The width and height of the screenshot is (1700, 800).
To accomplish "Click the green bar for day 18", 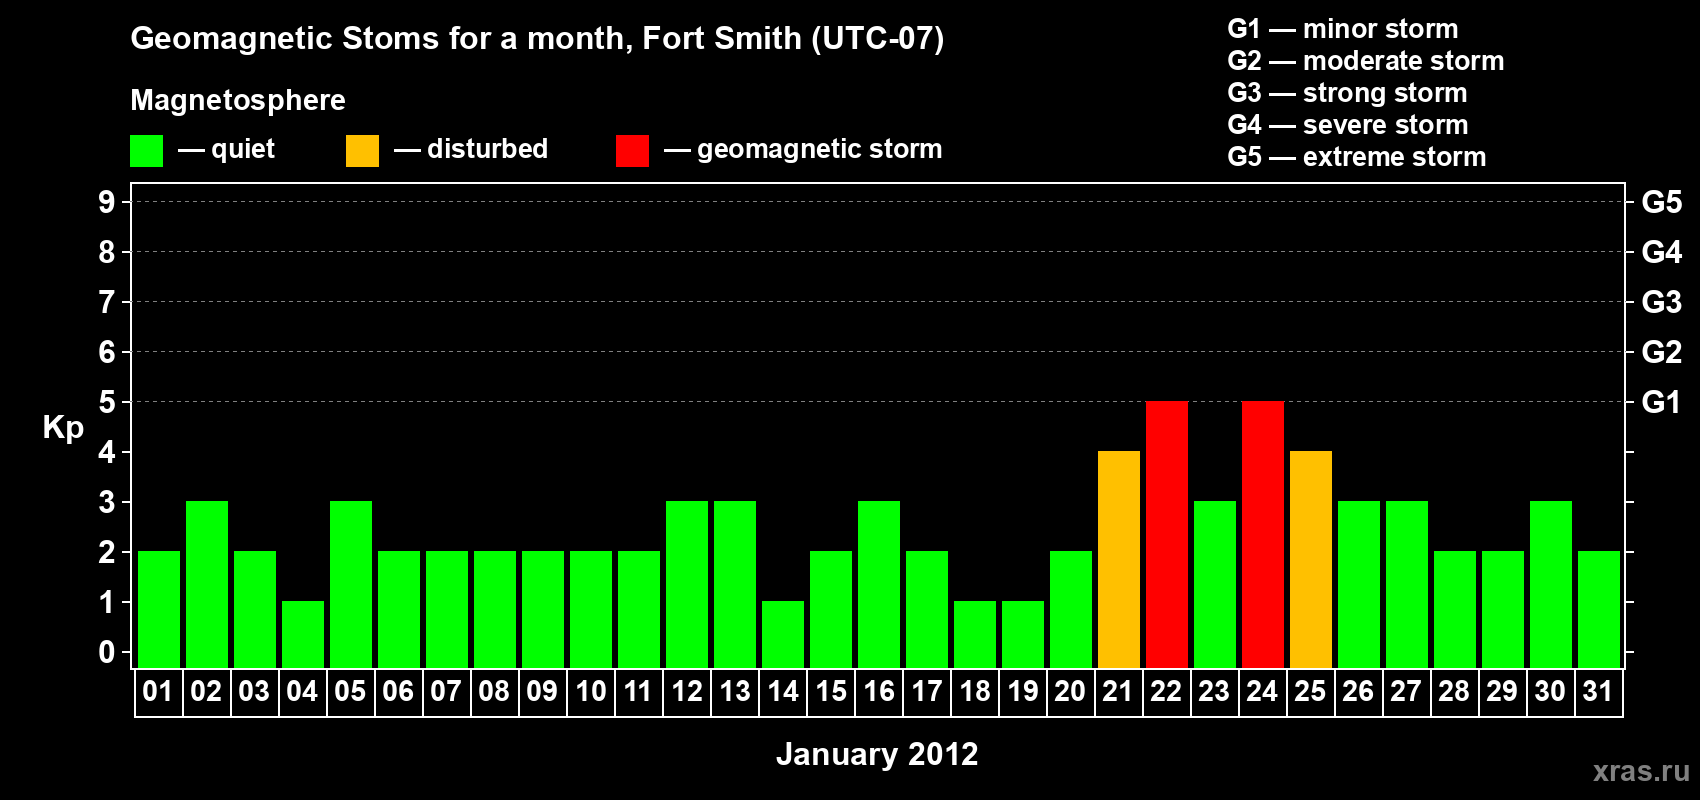I will click(975, 634).
